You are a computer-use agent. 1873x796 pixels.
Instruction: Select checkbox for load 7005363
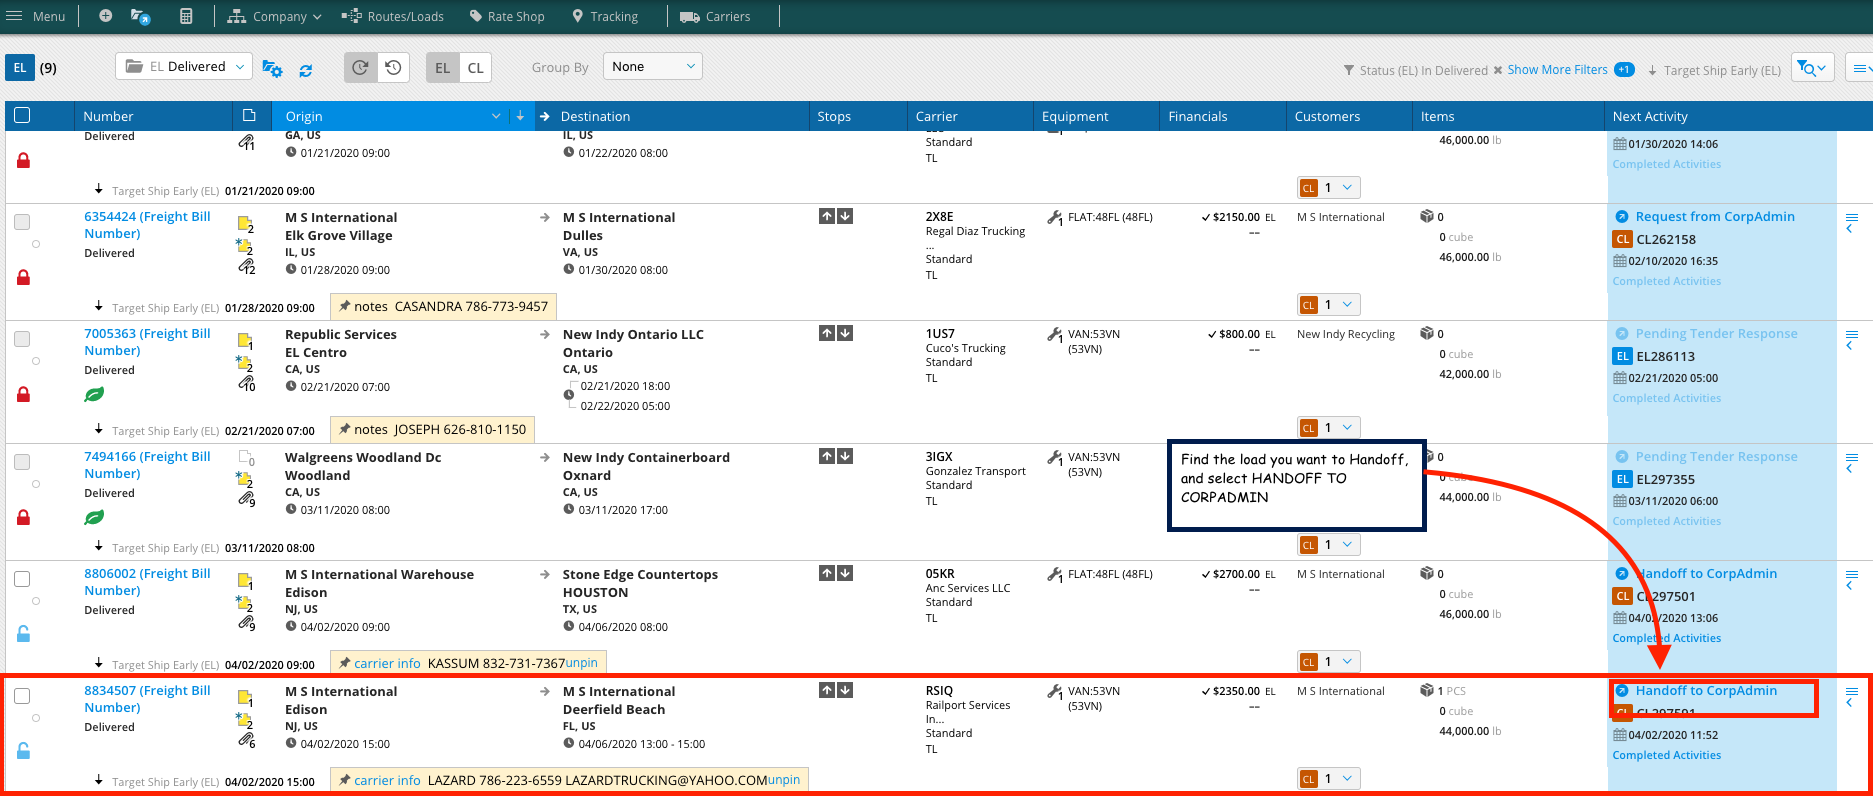tap(22, 339)
